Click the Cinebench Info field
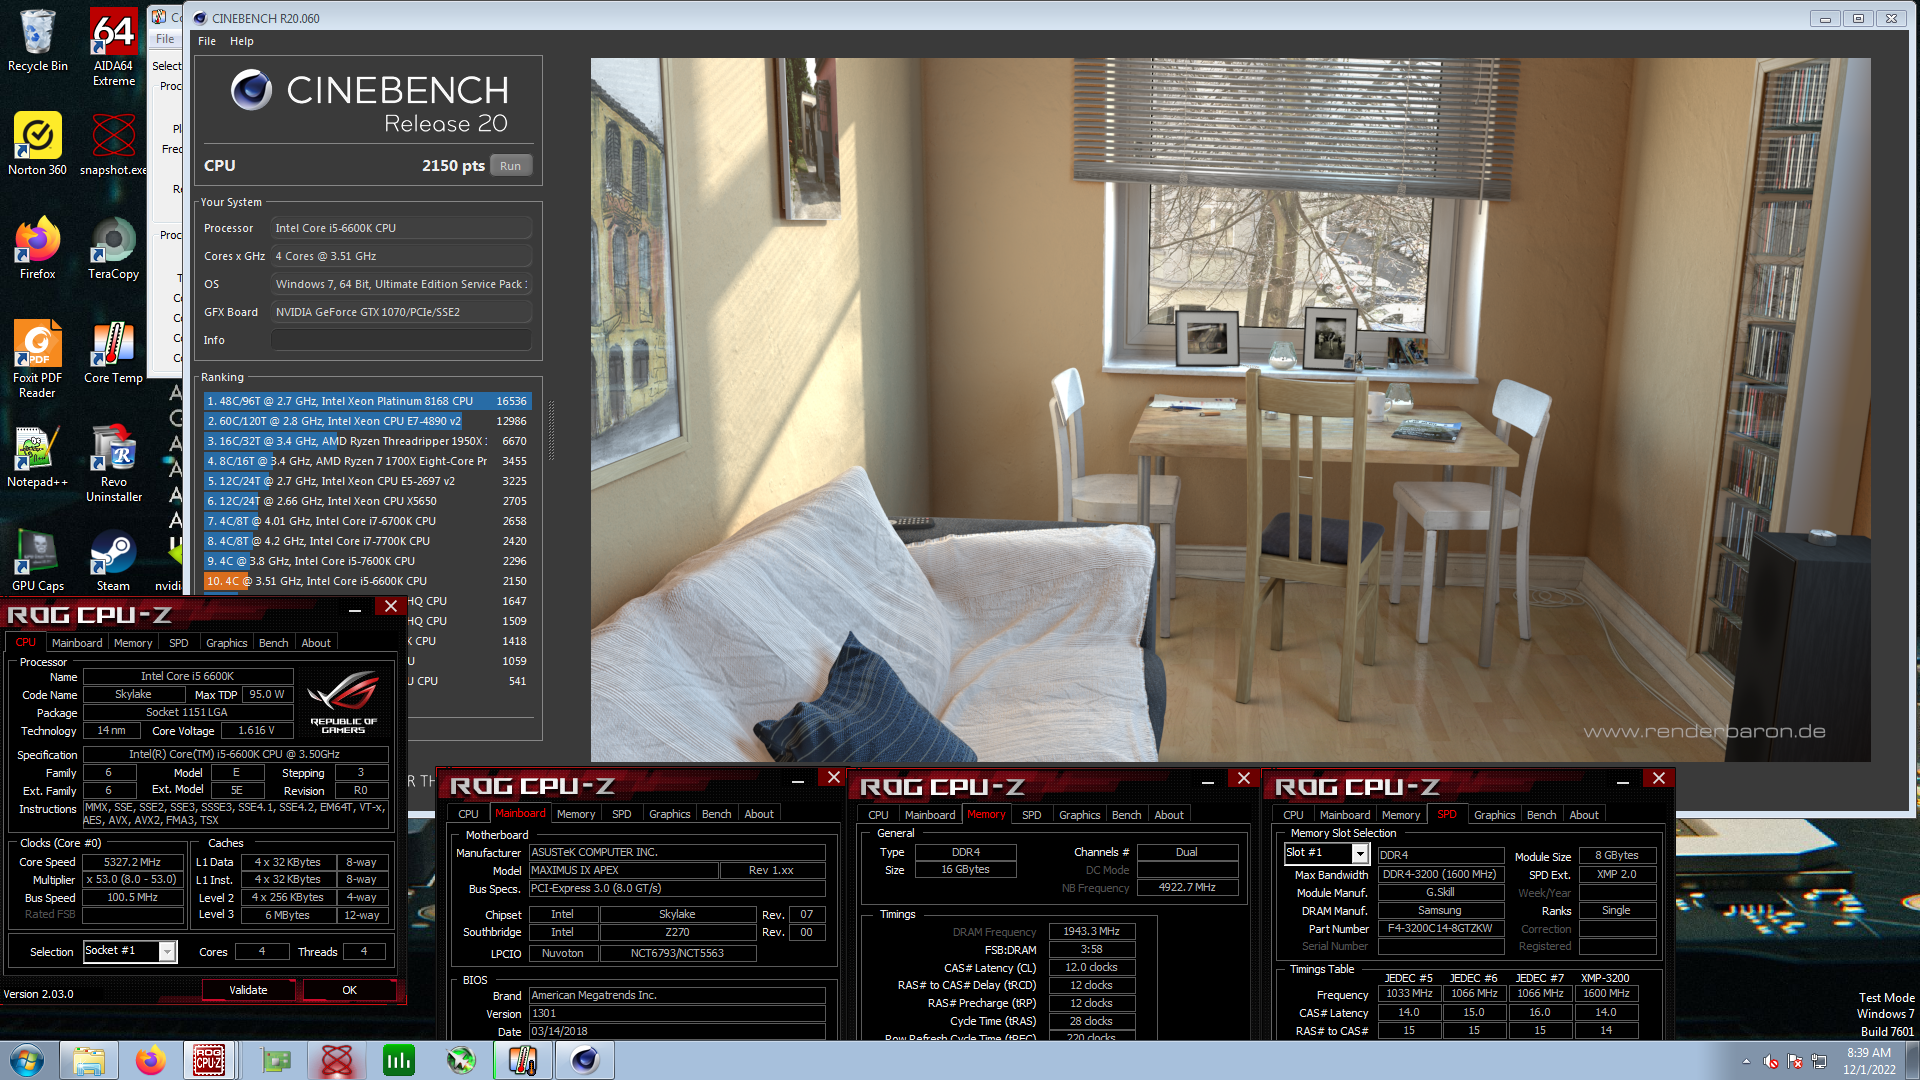This screenshot has height=1080, width=1920. click(401, 340)
